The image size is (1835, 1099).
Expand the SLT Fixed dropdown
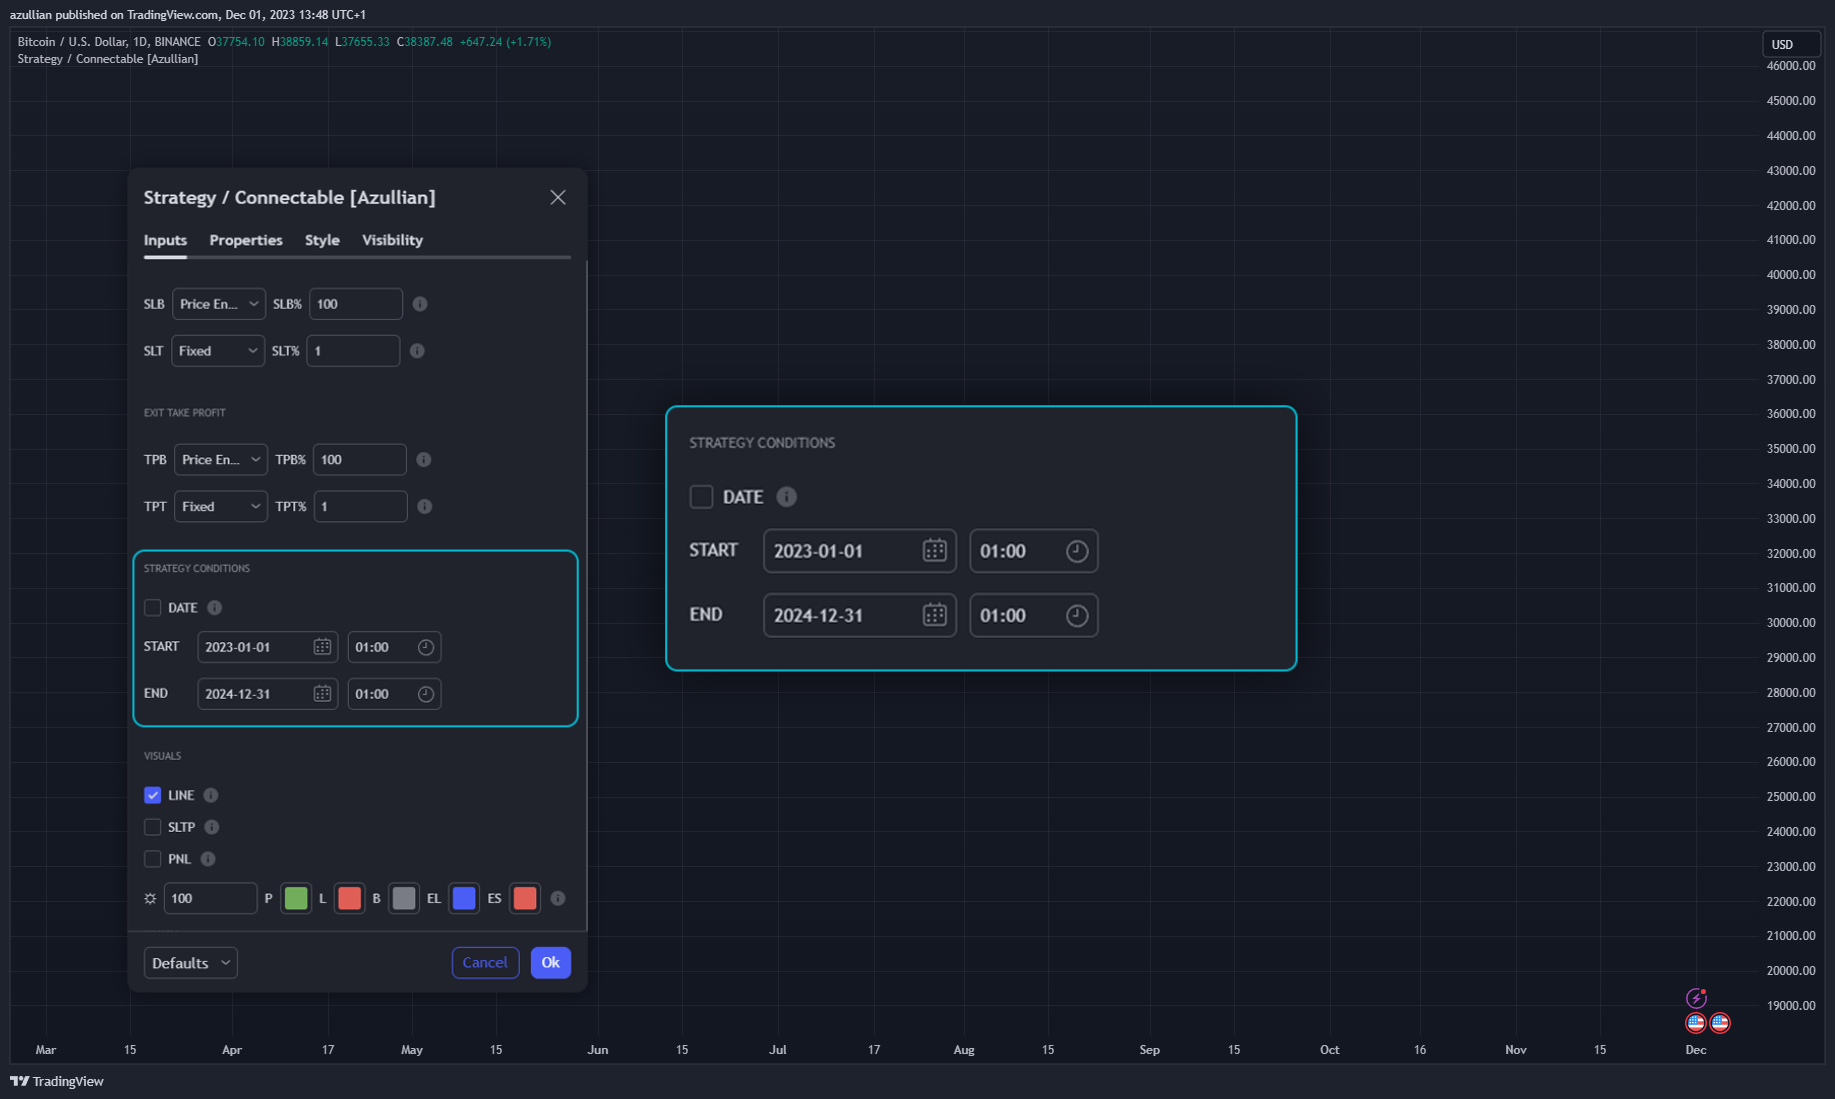click(x=218, y=351)
